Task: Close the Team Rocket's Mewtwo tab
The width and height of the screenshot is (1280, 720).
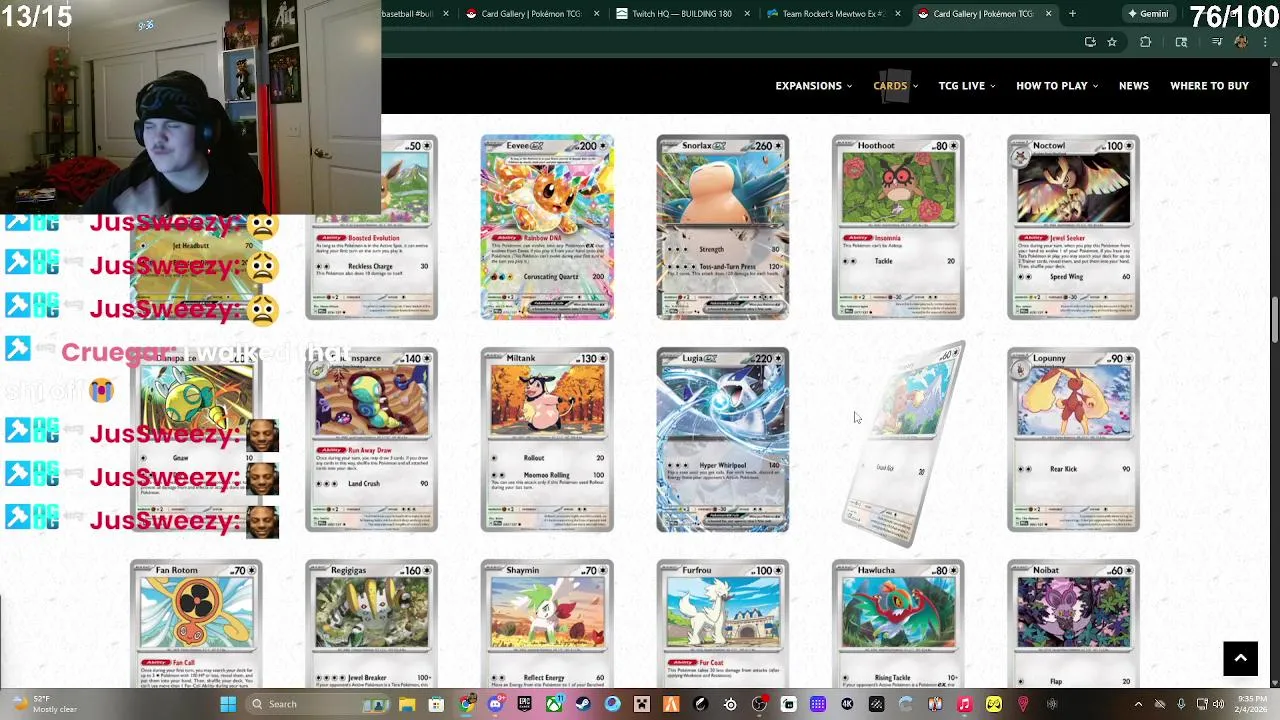Action: click(x=897, y=14)
